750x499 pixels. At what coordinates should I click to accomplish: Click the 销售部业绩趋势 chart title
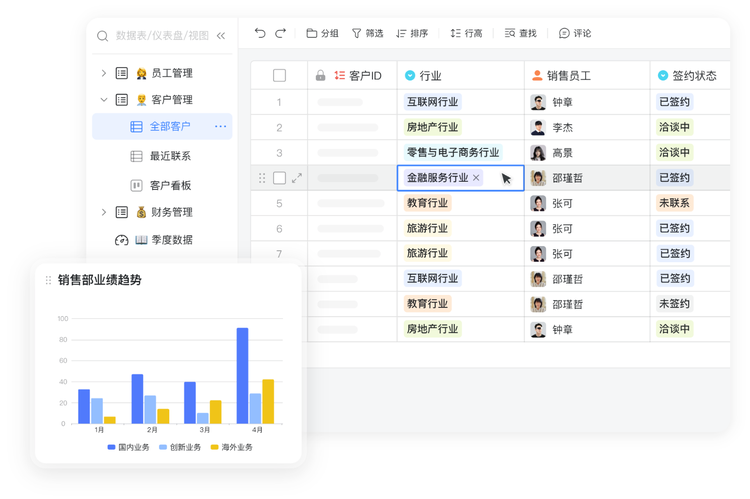[99, 280]
